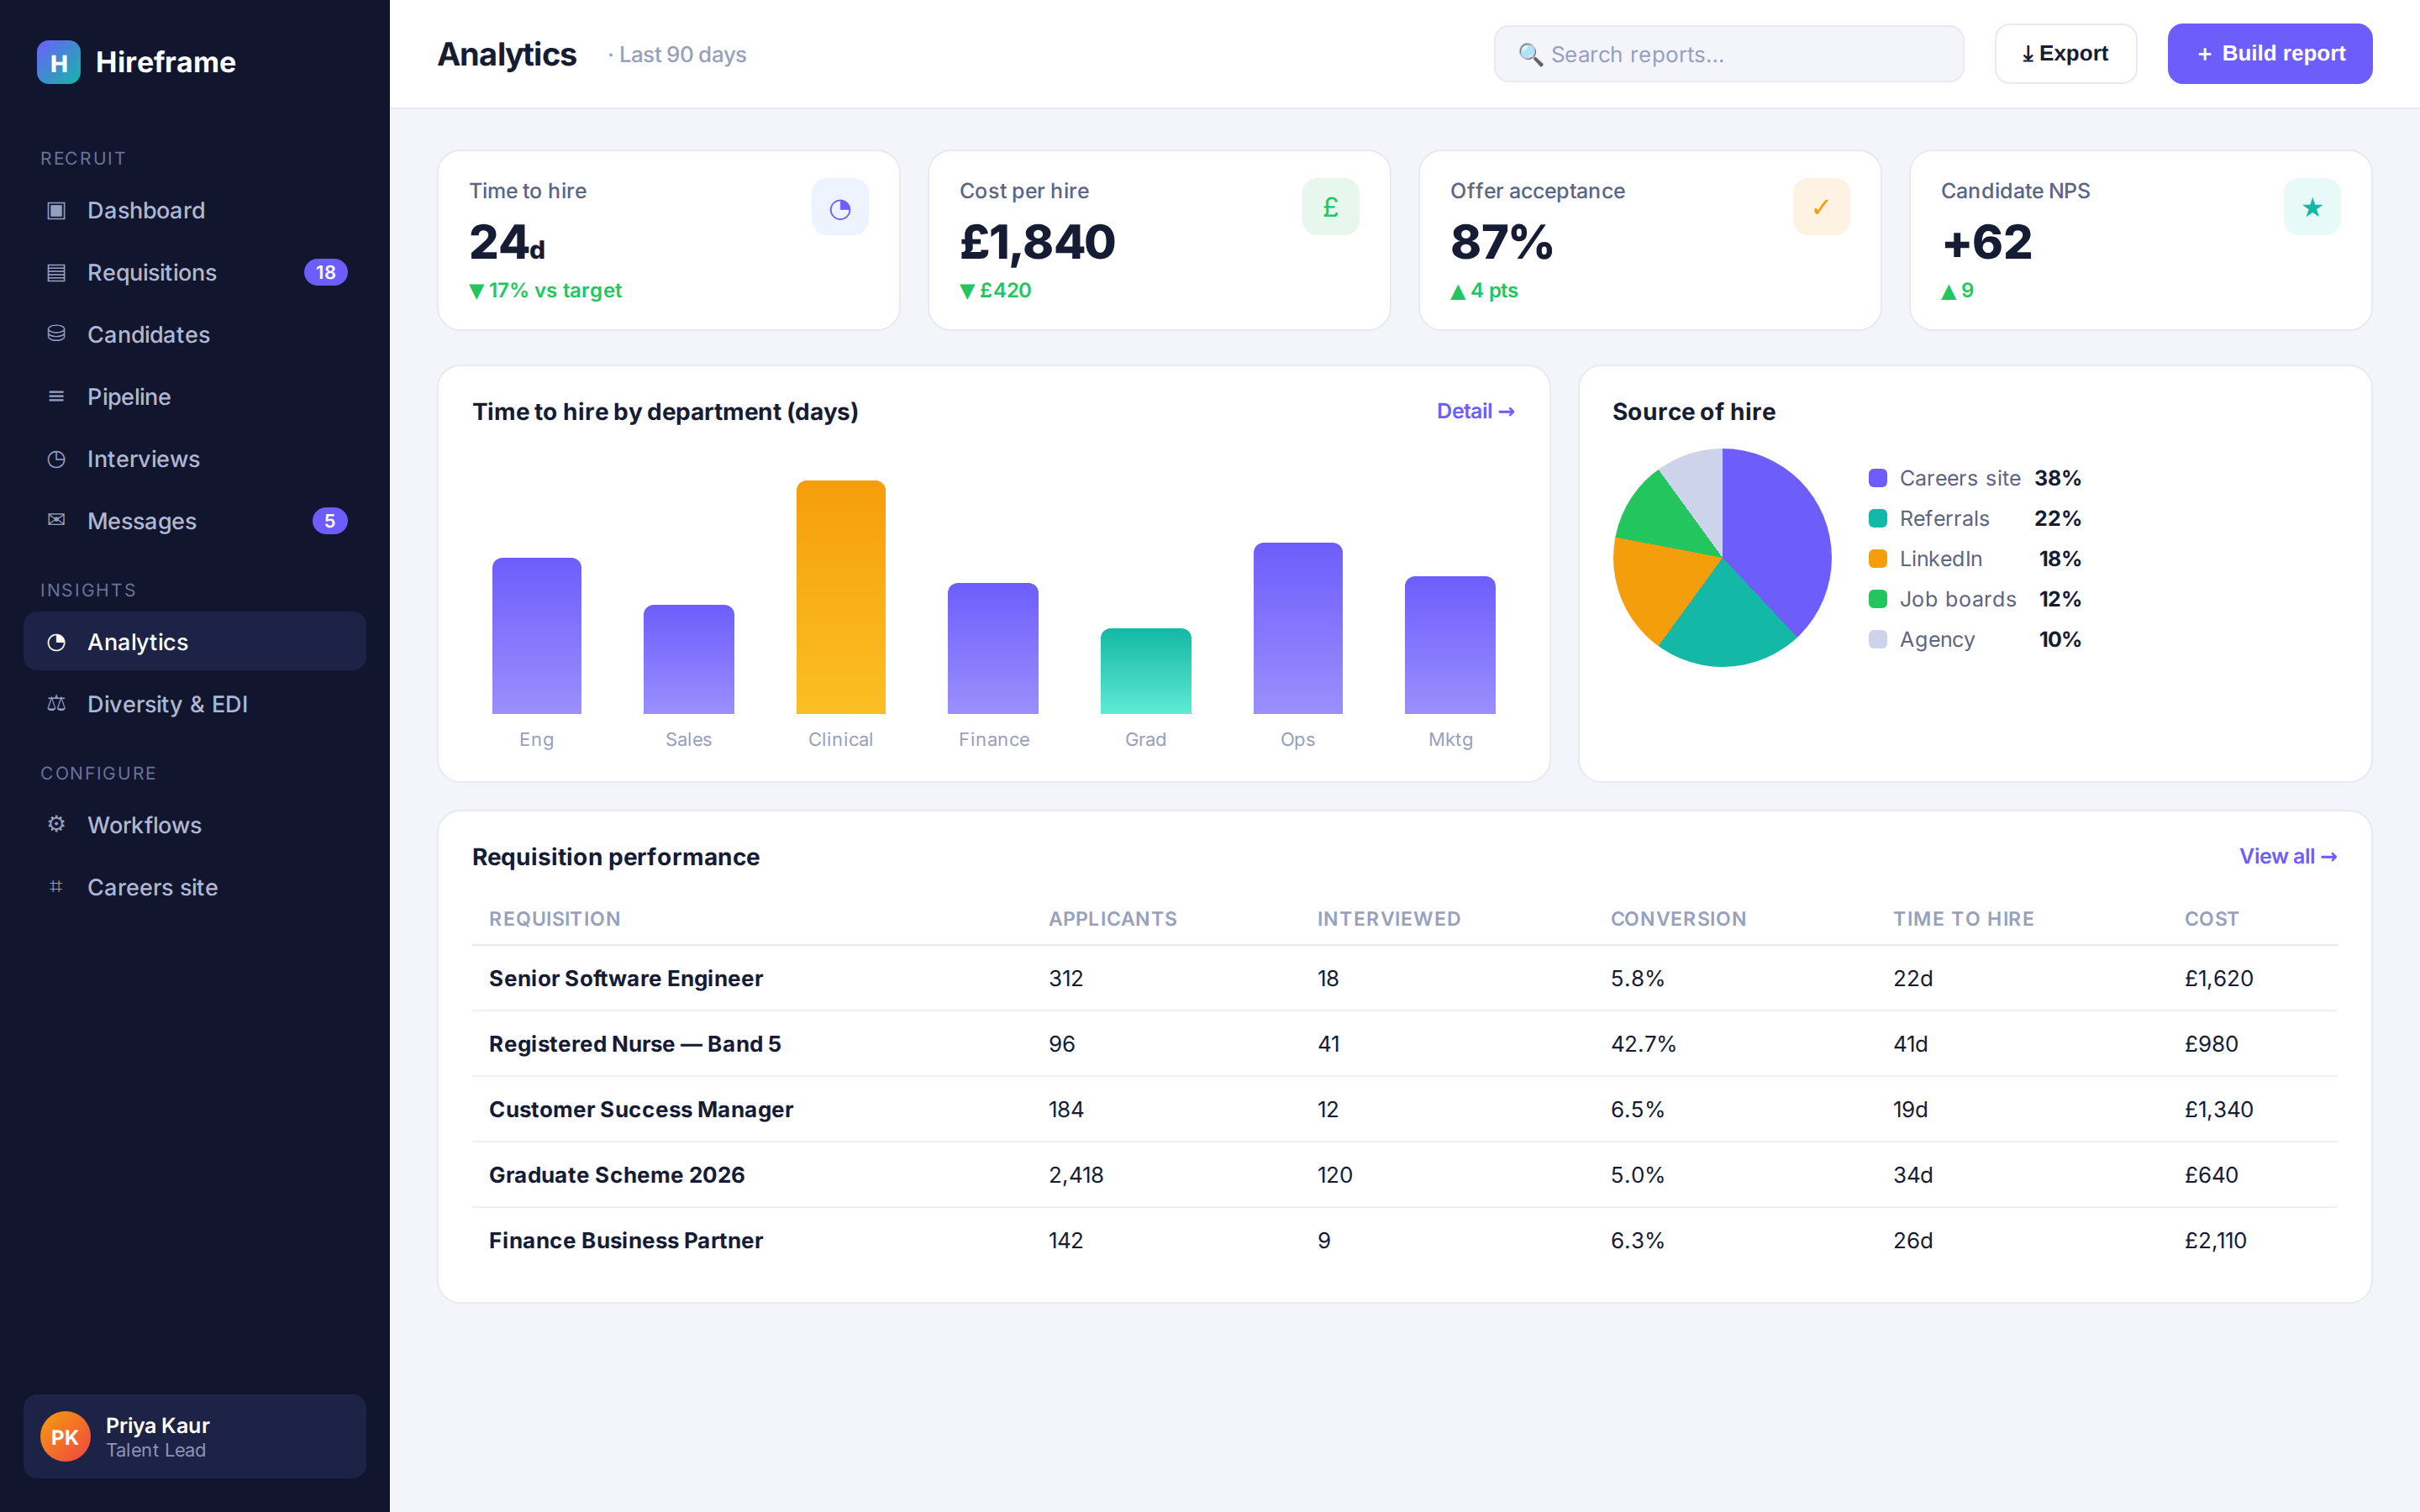Click the Requisitions list icon
2420x1512 pixels.
tap(57, 272)
